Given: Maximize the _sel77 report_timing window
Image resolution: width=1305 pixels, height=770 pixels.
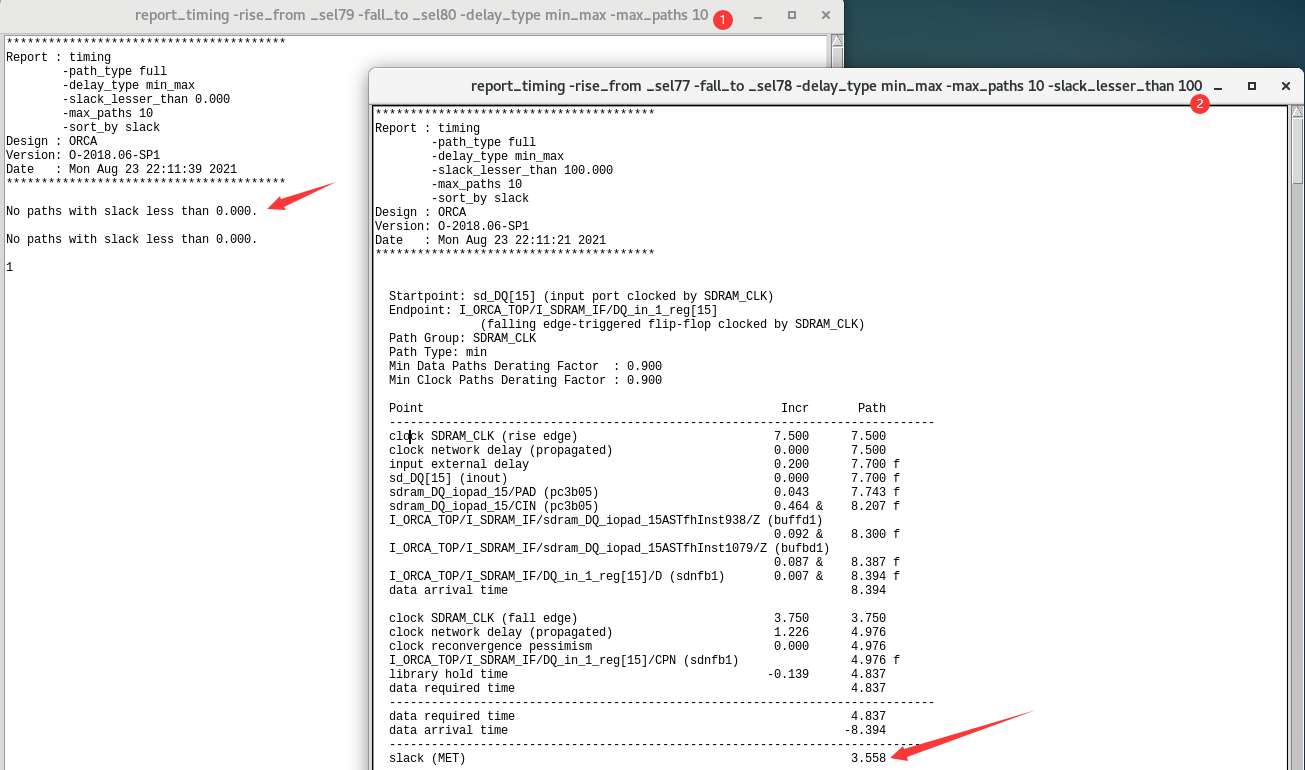Looking at the screenshot, I should (x=1251, y=86).
